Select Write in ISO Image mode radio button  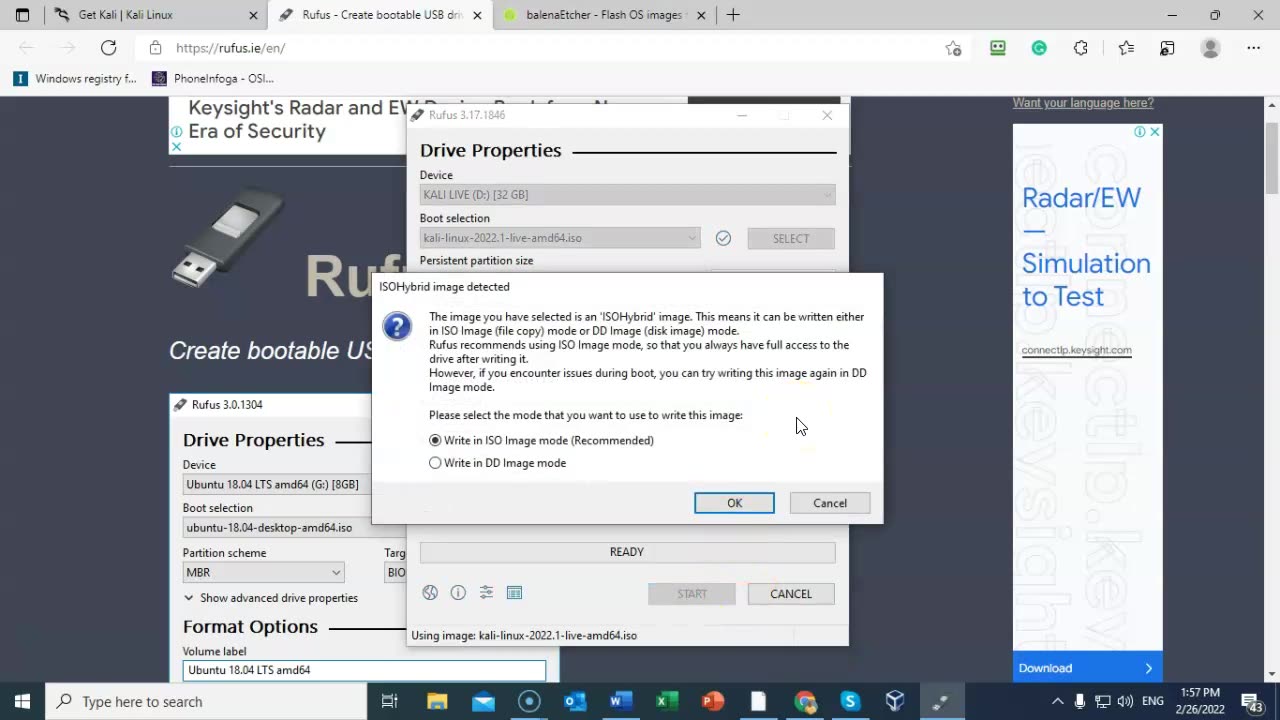[435, 440]
